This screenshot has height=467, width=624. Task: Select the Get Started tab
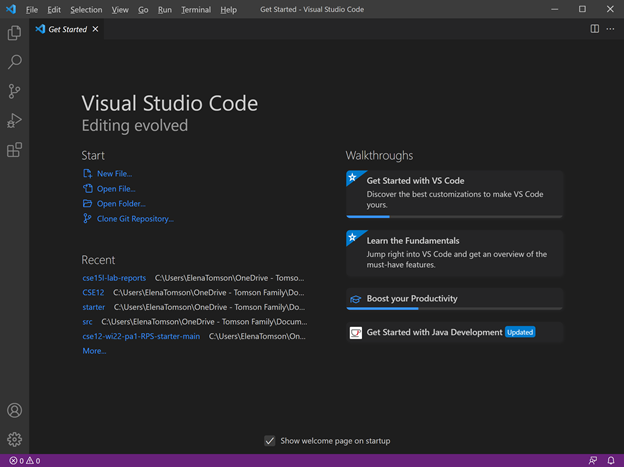pyautogui.click(x=67, y=29)
